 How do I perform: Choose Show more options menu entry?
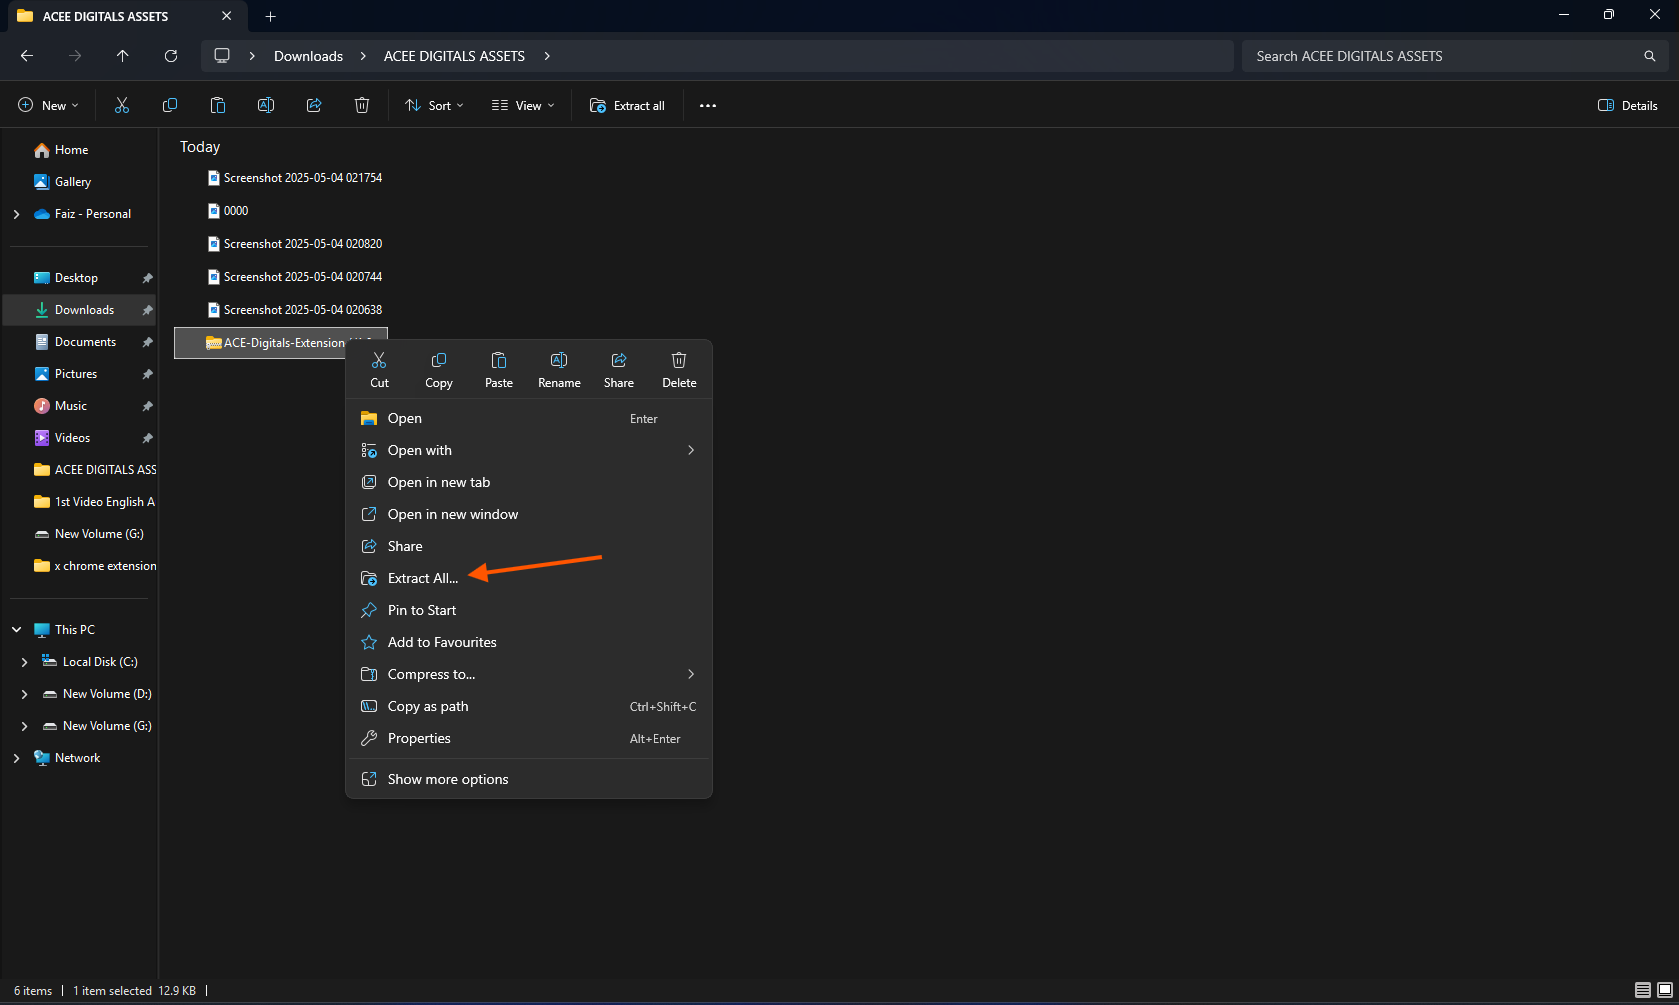pyautogui.click(x=447, y=779)
